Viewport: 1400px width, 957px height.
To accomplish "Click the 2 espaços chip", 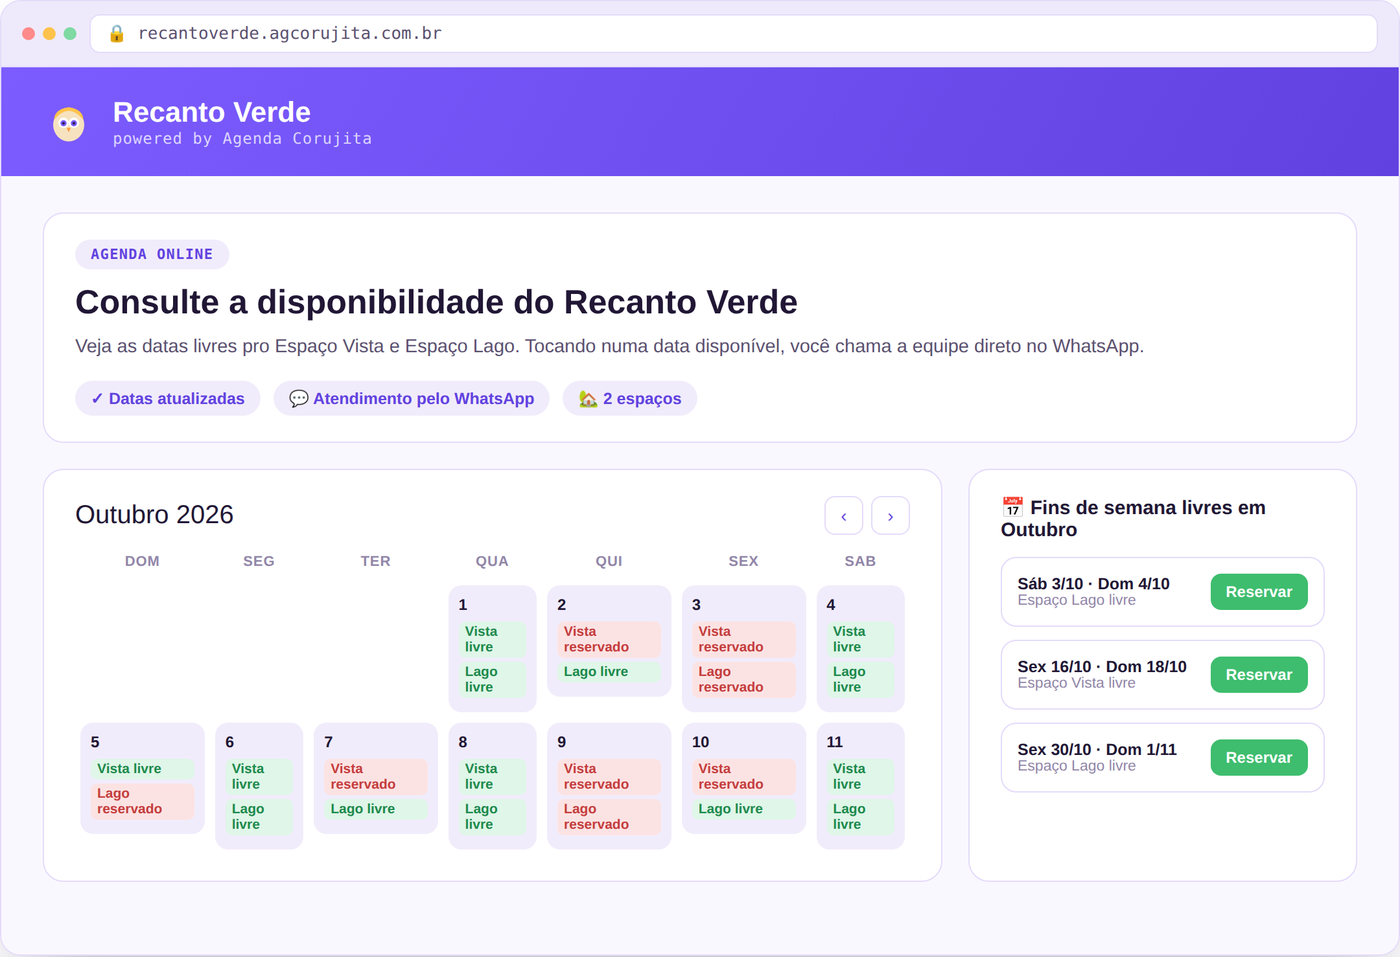I will tap(630, 398).
